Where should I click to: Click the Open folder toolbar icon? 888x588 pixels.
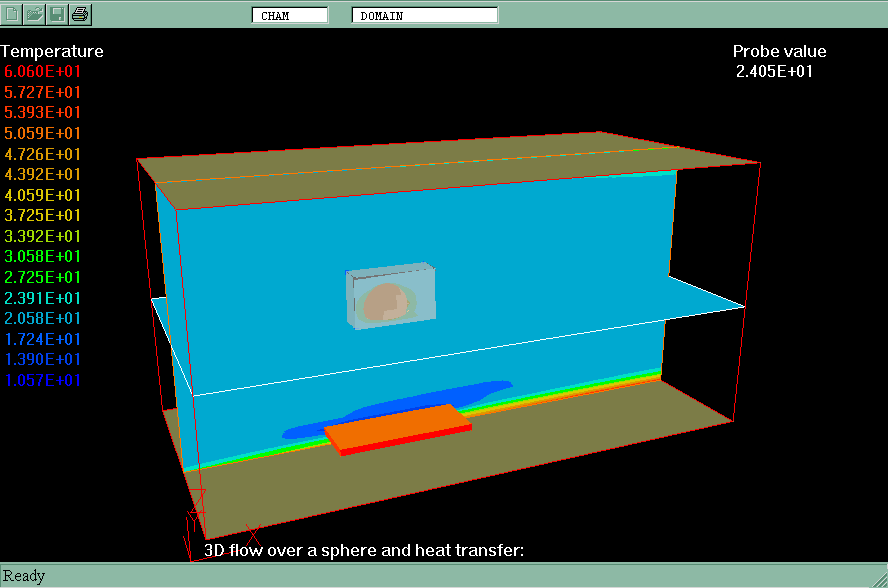[35, 14]
